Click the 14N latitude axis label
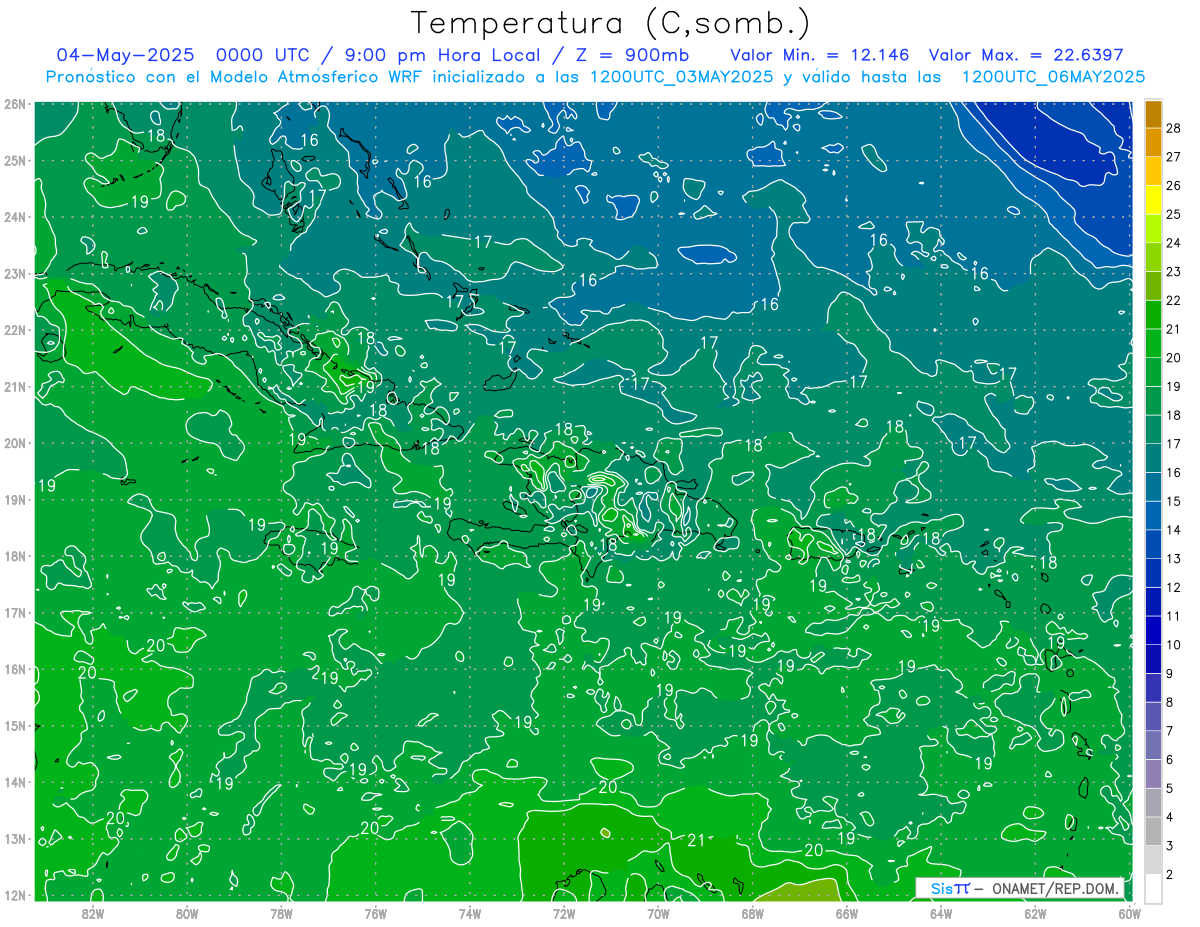Screen dimensions: 1200x927 coord(15,782)
